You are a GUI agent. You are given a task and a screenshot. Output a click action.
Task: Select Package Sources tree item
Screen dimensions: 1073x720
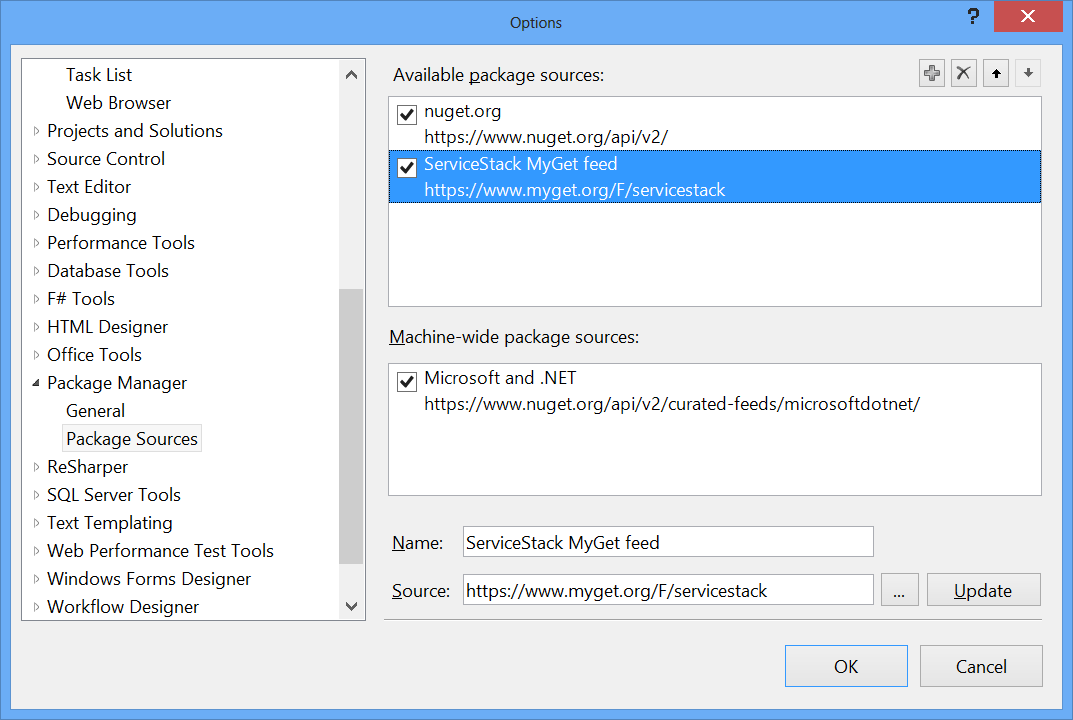(132, 439)
